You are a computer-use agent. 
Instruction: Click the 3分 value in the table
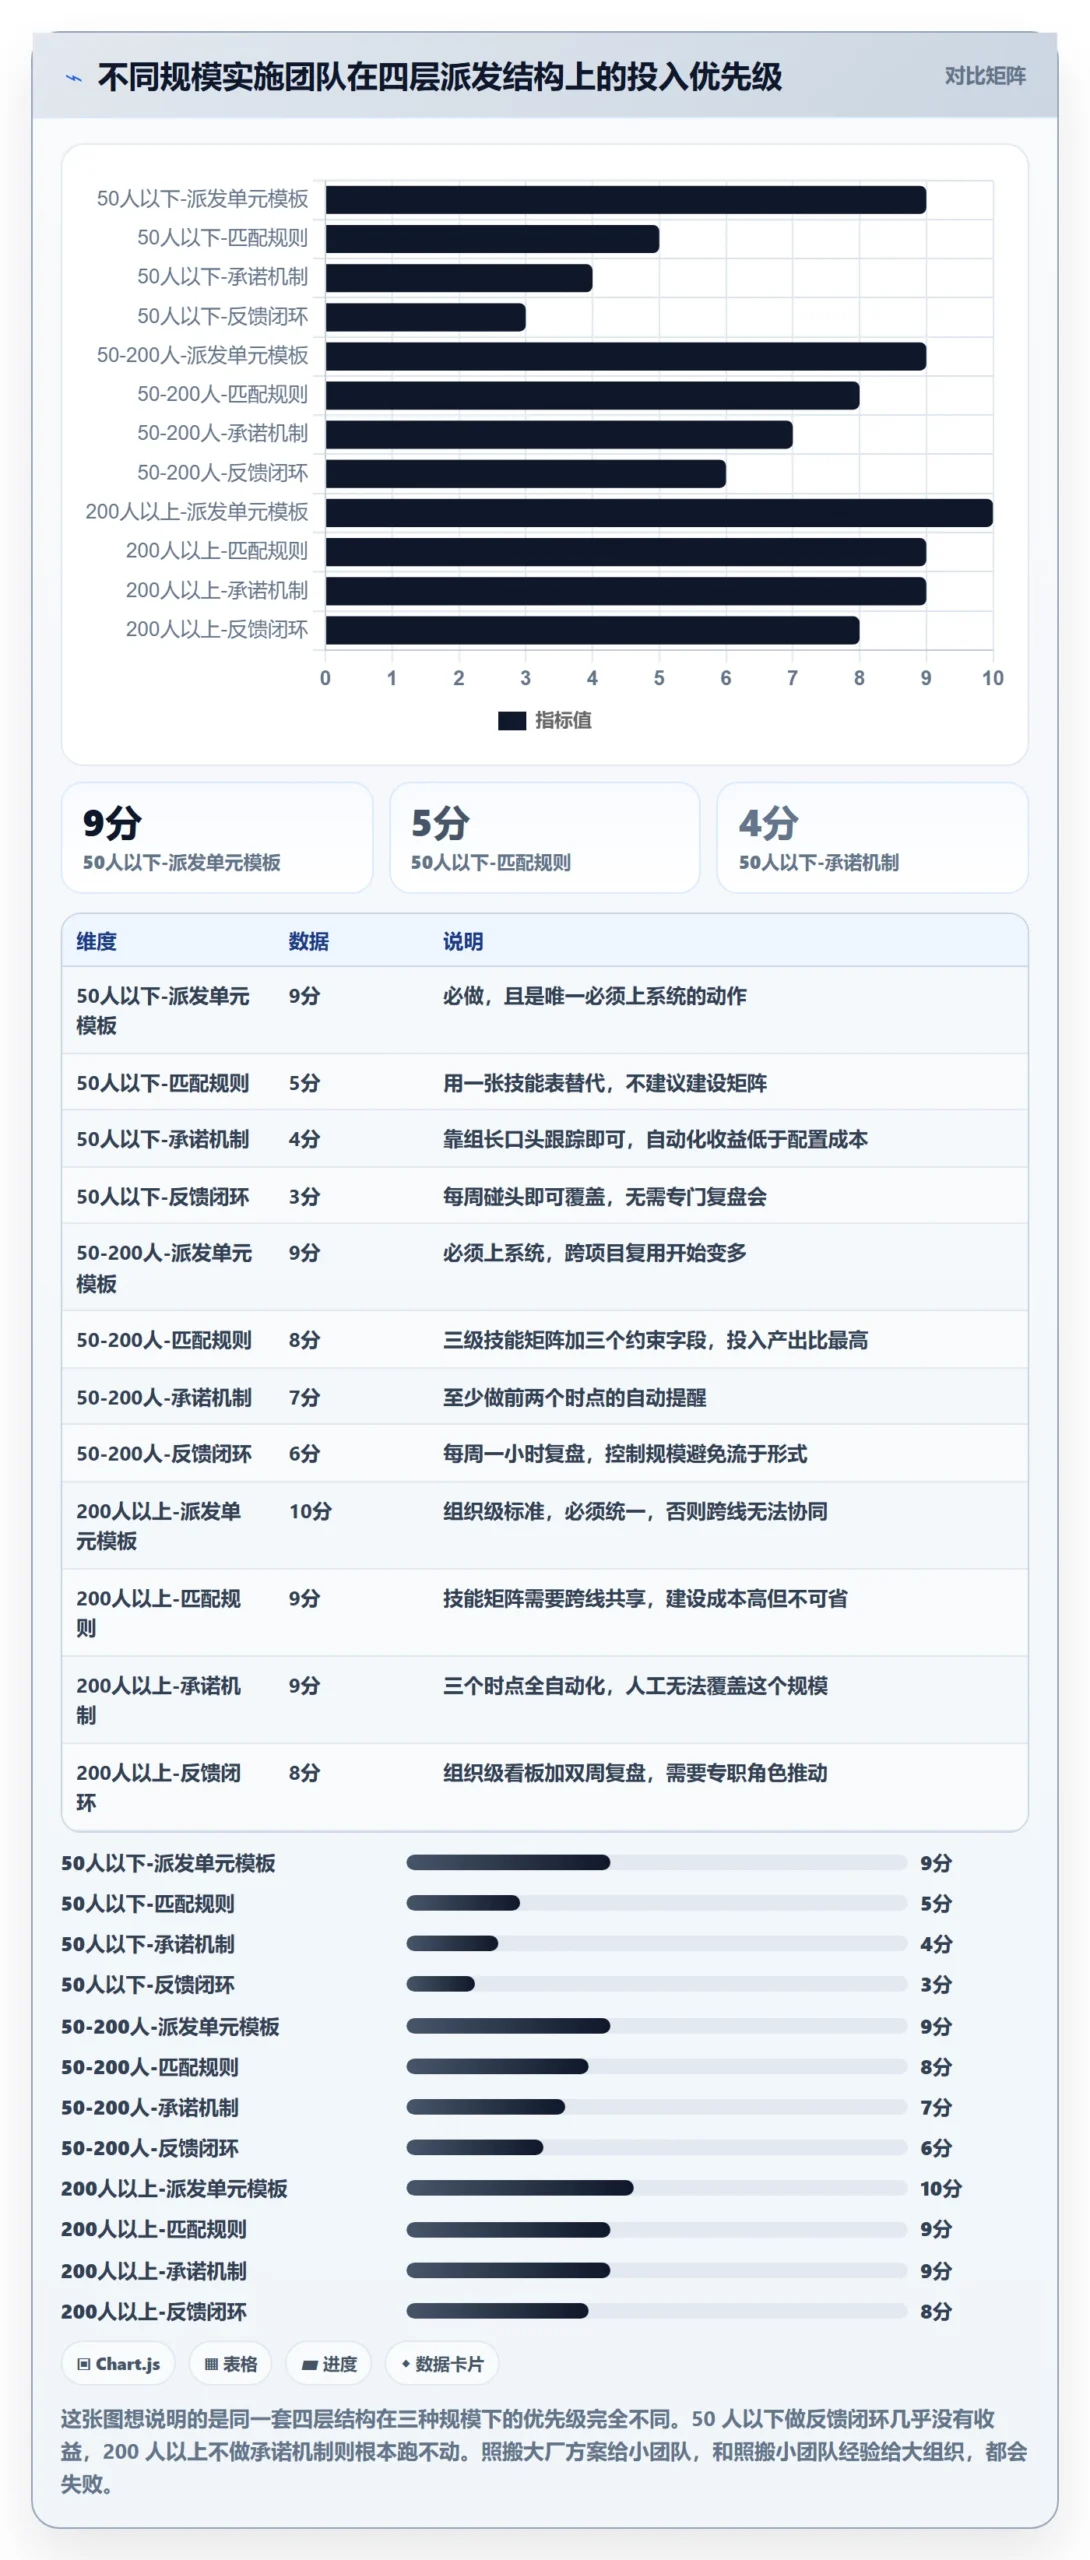304,1197
